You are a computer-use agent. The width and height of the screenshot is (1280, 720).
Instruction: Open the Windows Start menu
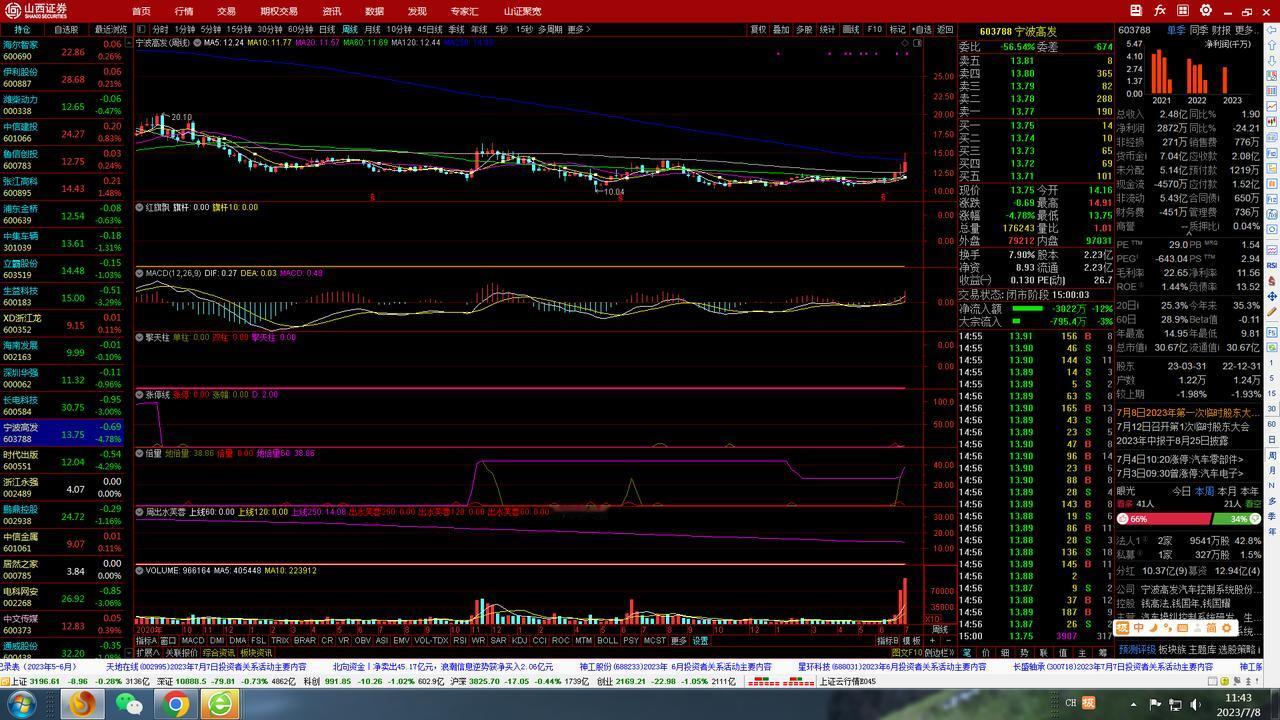pyautogui.click(x=20, y=704)
